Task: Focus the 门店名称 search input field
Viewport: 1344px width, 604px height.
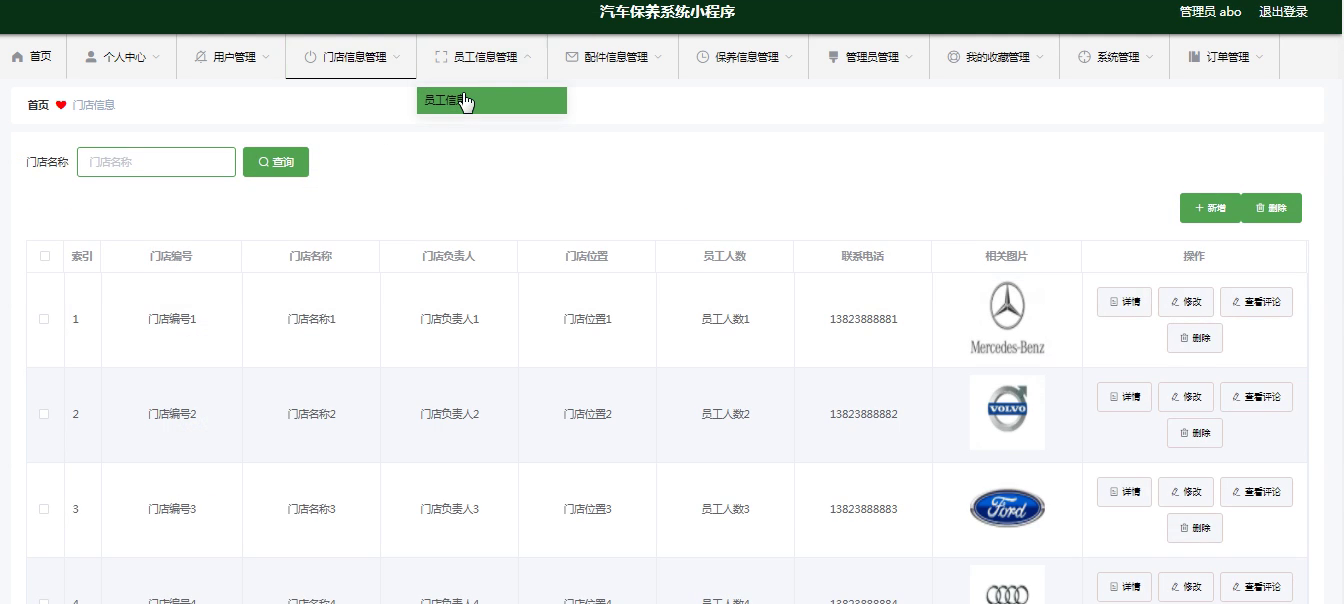Action: coord(156,162)
